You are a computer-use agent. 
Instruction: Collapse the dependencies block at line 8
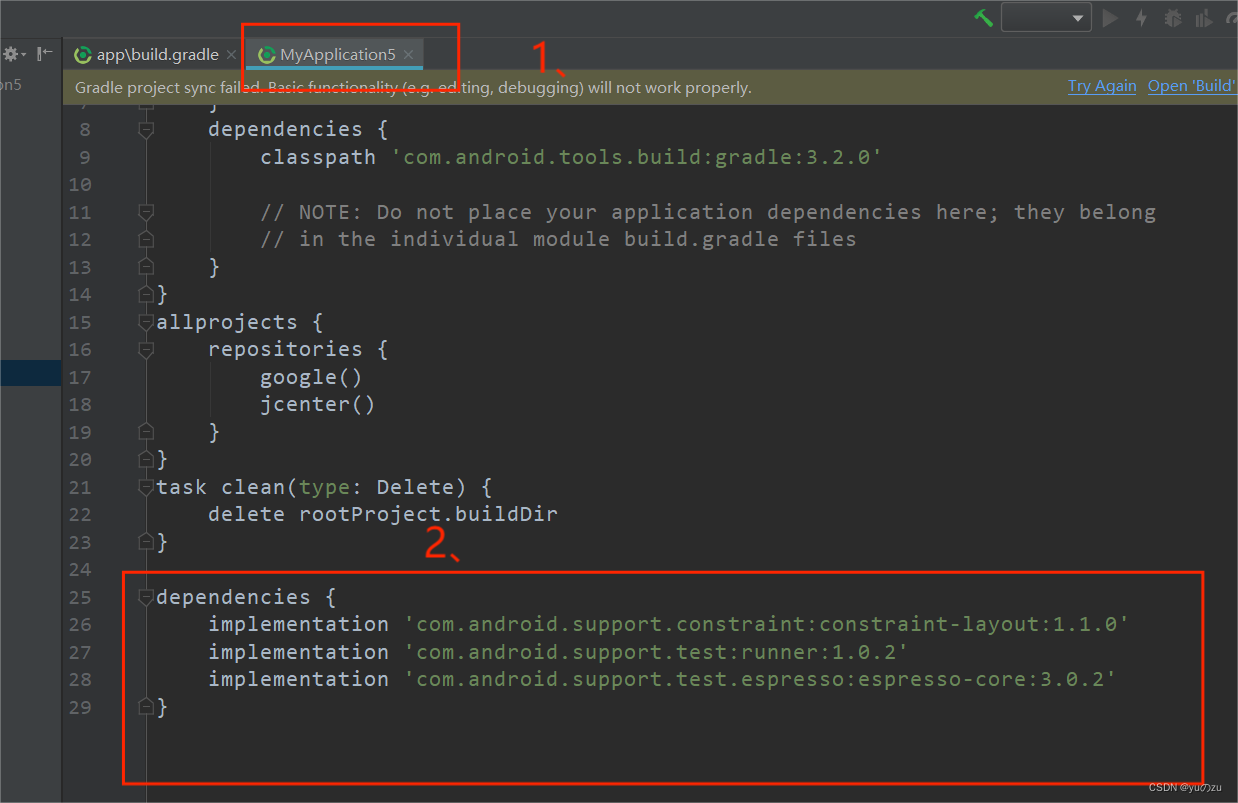tap(146, 129)
